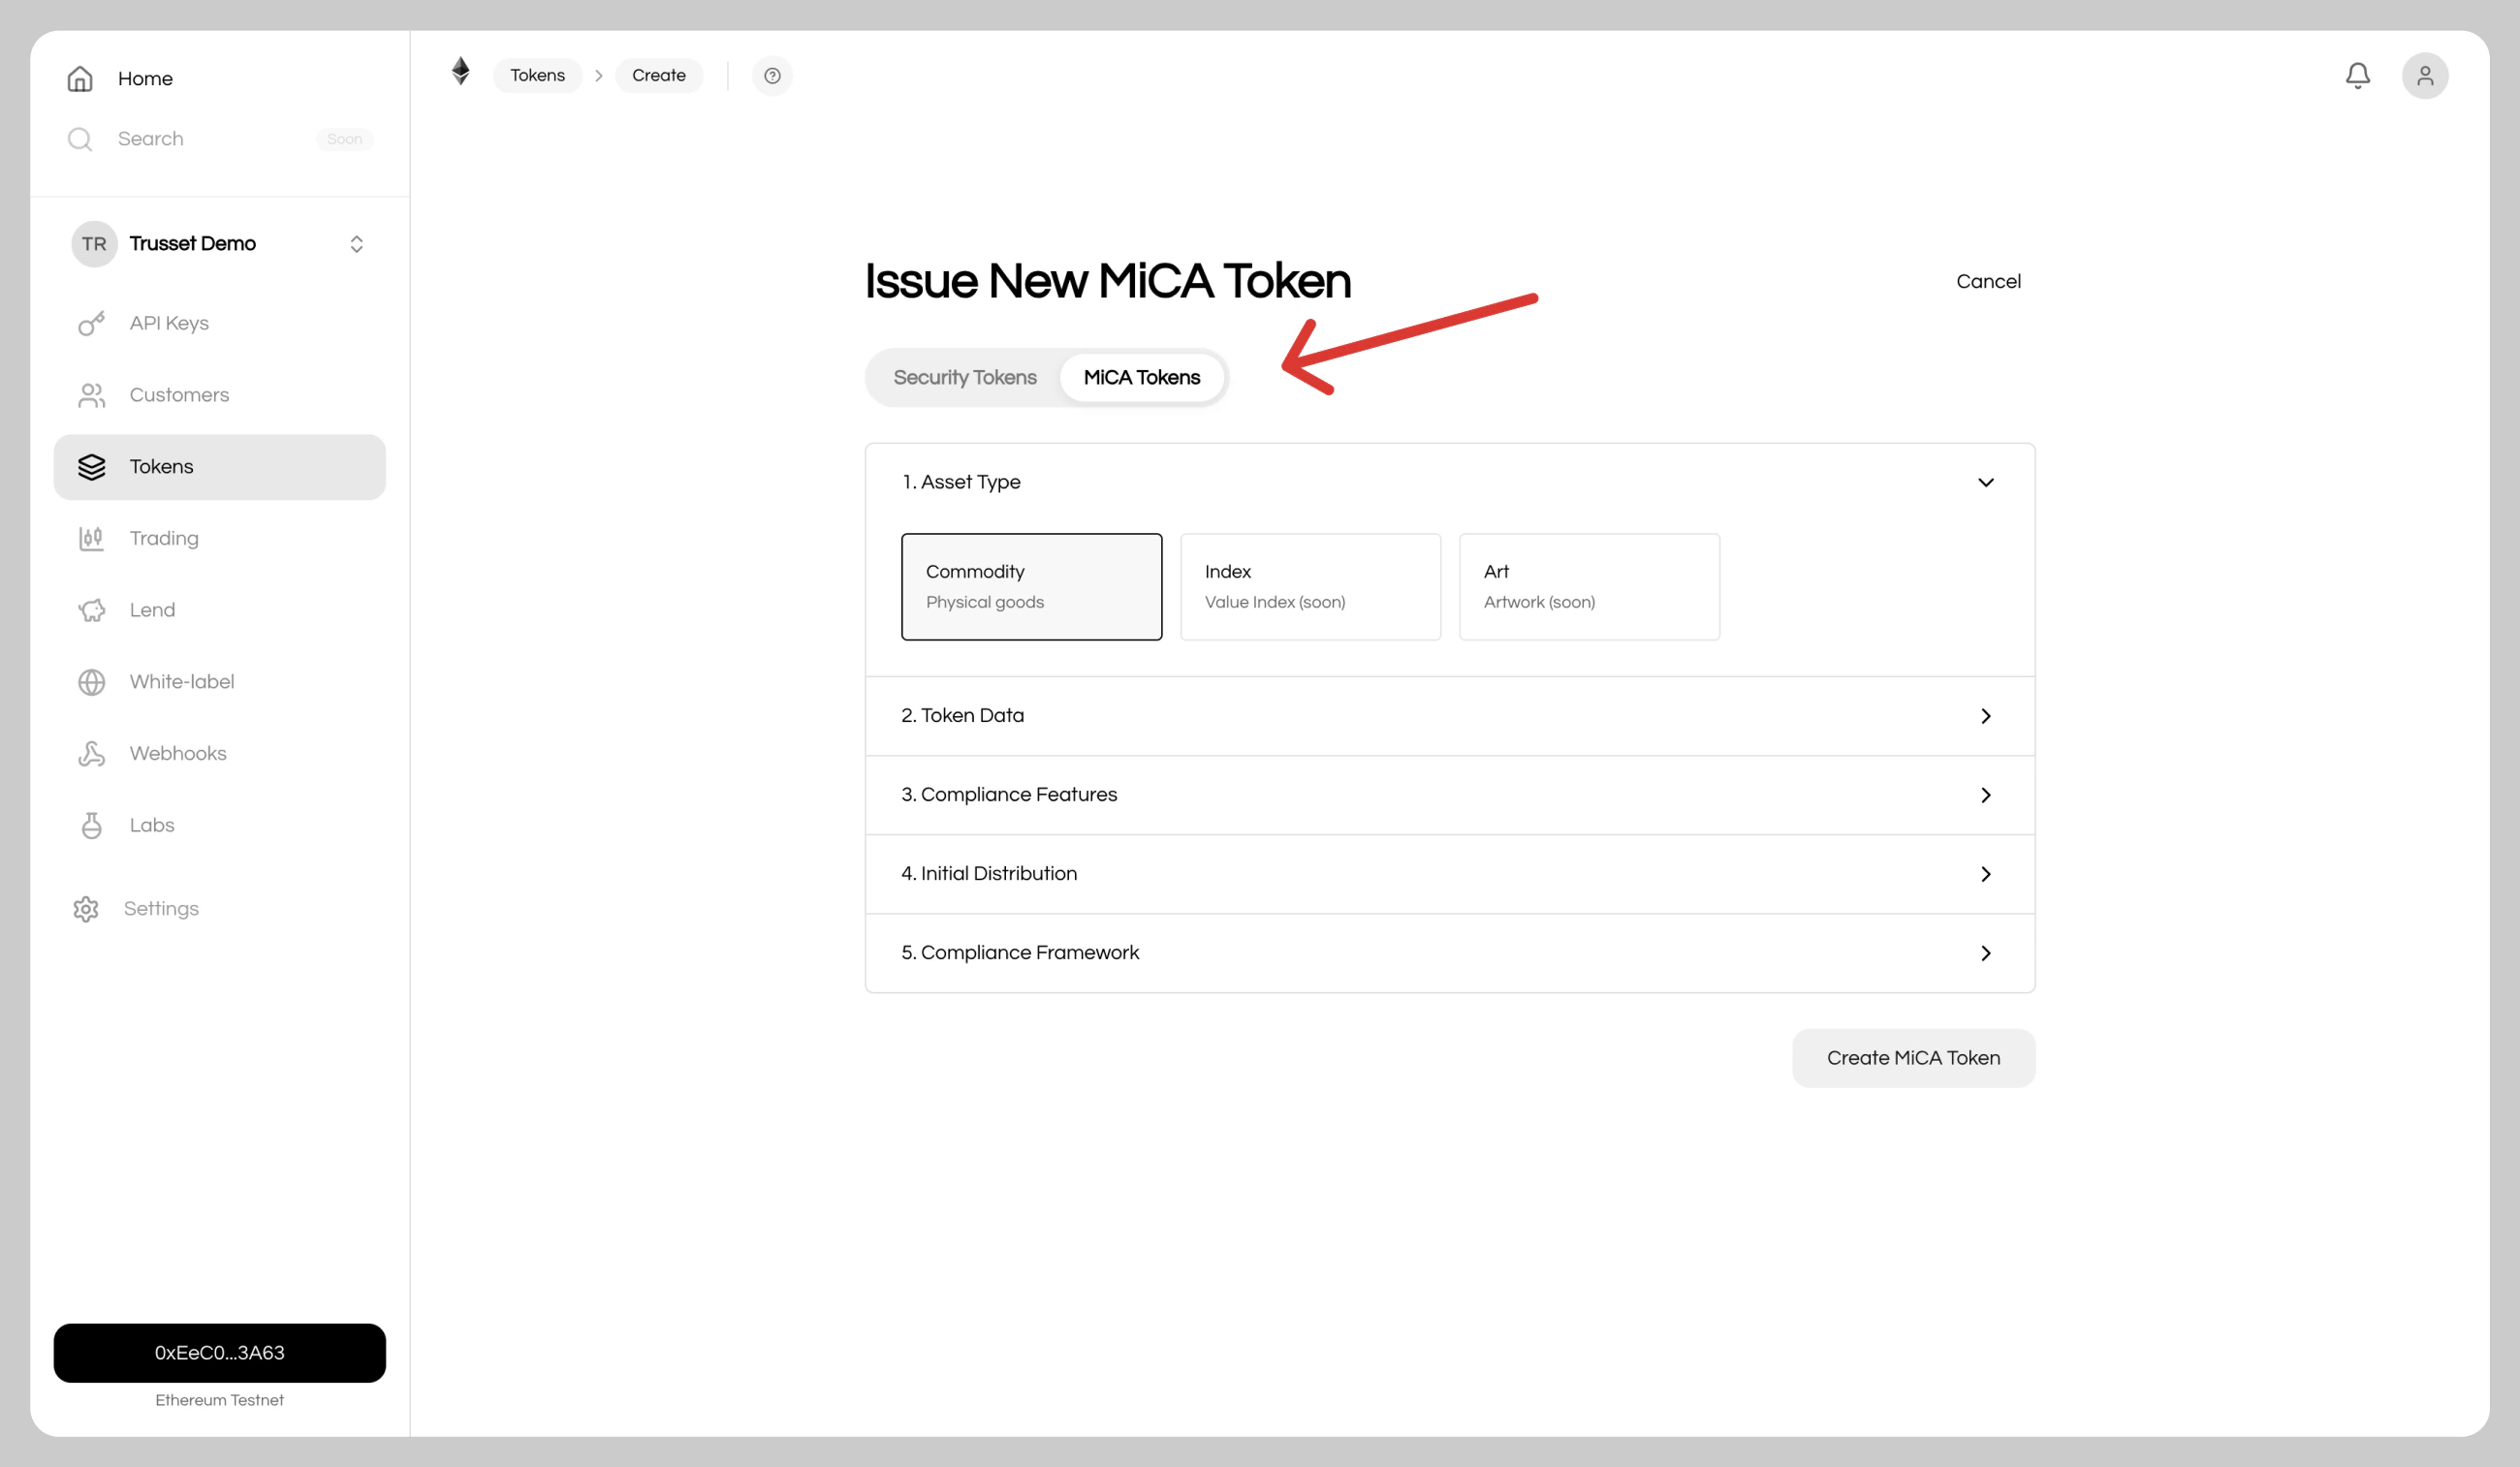Click the Labs flask icon
This screenshot has height=1467, width=2520.
point(92,825)
